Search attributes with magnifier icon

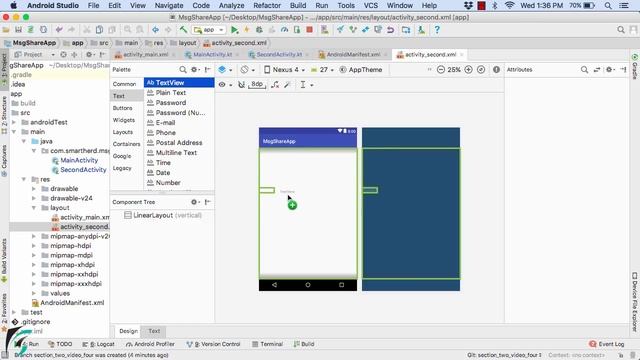point(584,70)
